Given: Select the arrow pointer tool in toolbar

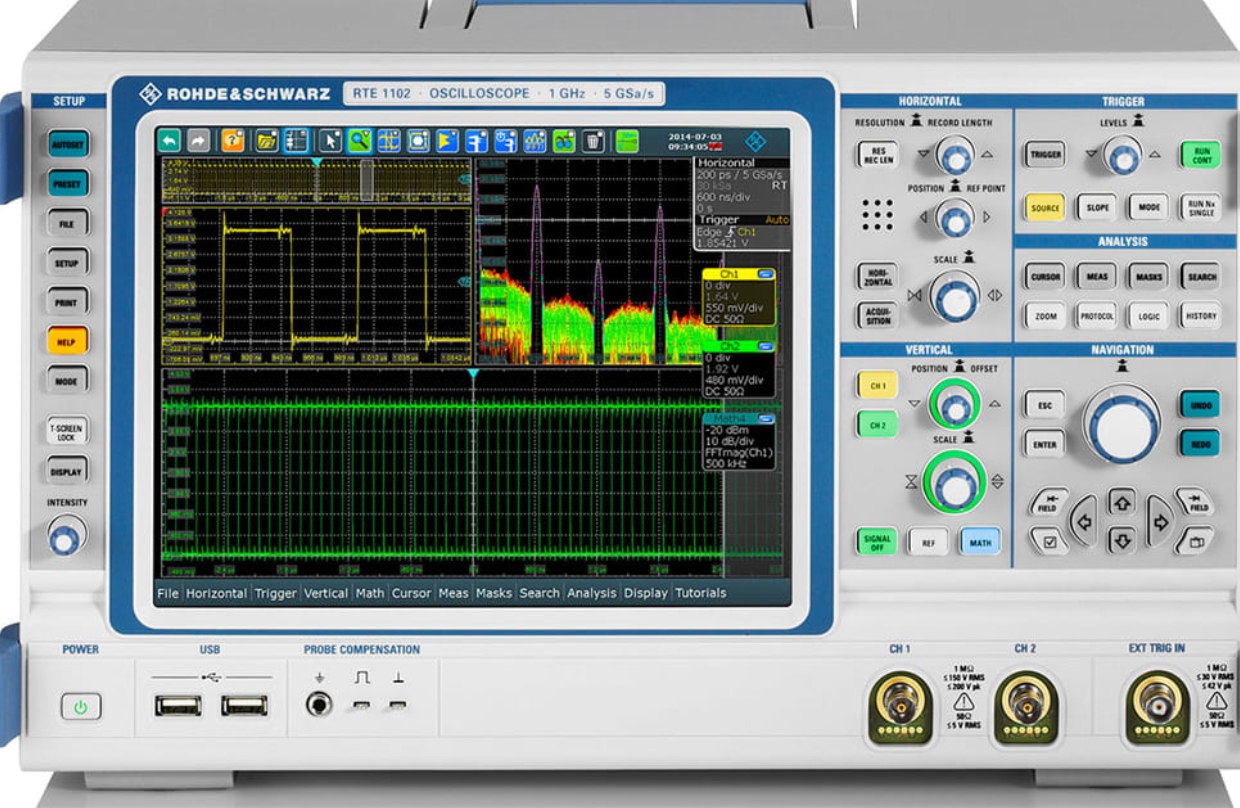Looking at the screenshot, I should click(330, 141).
